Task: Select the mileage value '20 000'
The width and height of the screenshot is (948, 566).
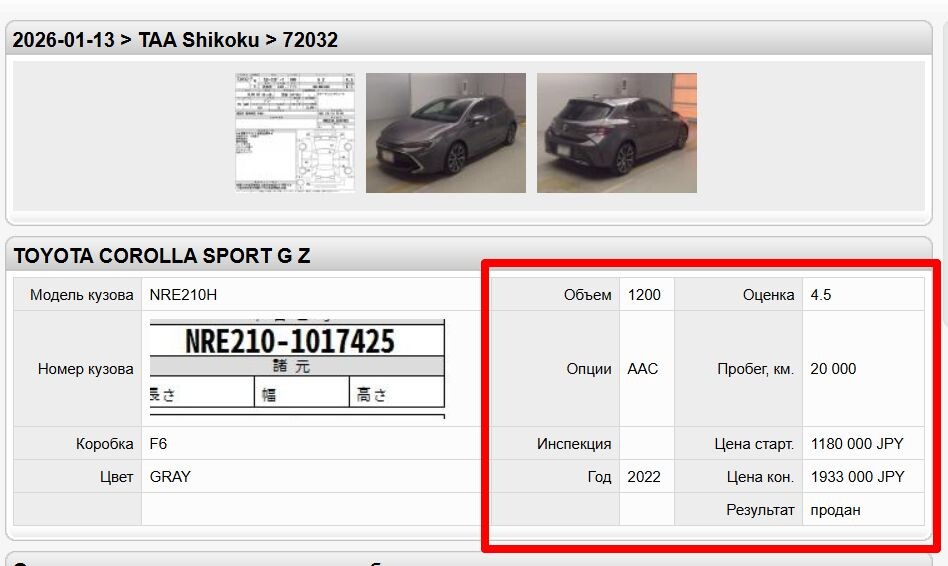Action: tap(833, 369)
